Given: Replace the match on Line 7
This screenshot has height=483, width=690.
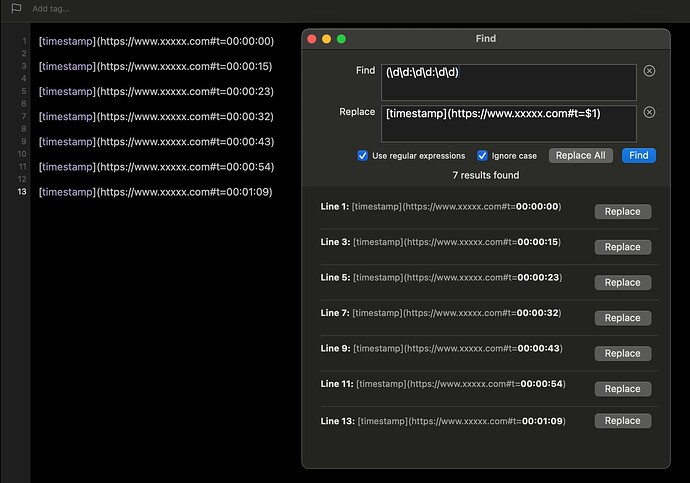Looking at the screenshot, I should (x=623, y=318).
